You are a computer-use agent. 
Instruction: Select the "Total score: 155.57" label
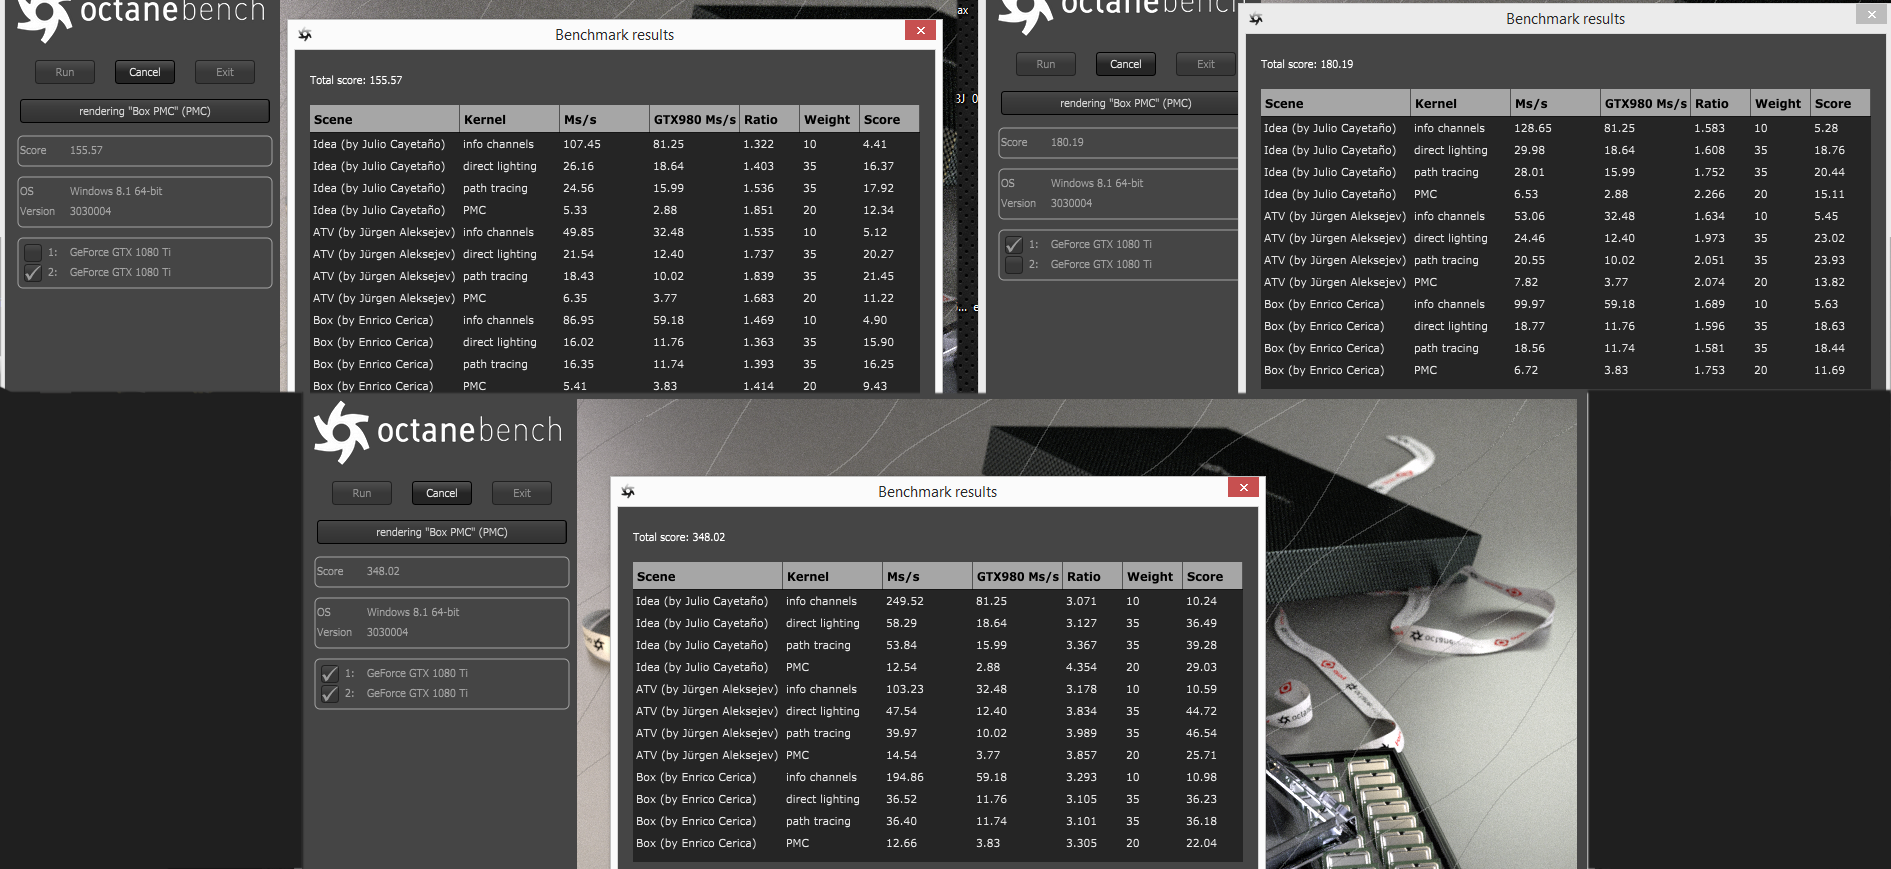tap(356, 80)
